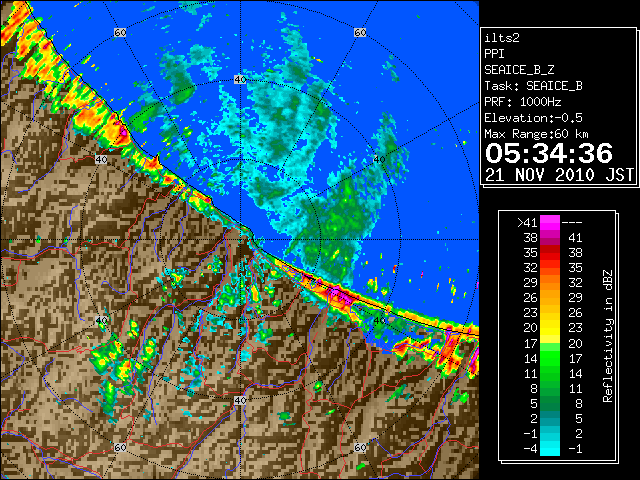Pick the red 35 dBZ legend swatch

coord(550,253)
